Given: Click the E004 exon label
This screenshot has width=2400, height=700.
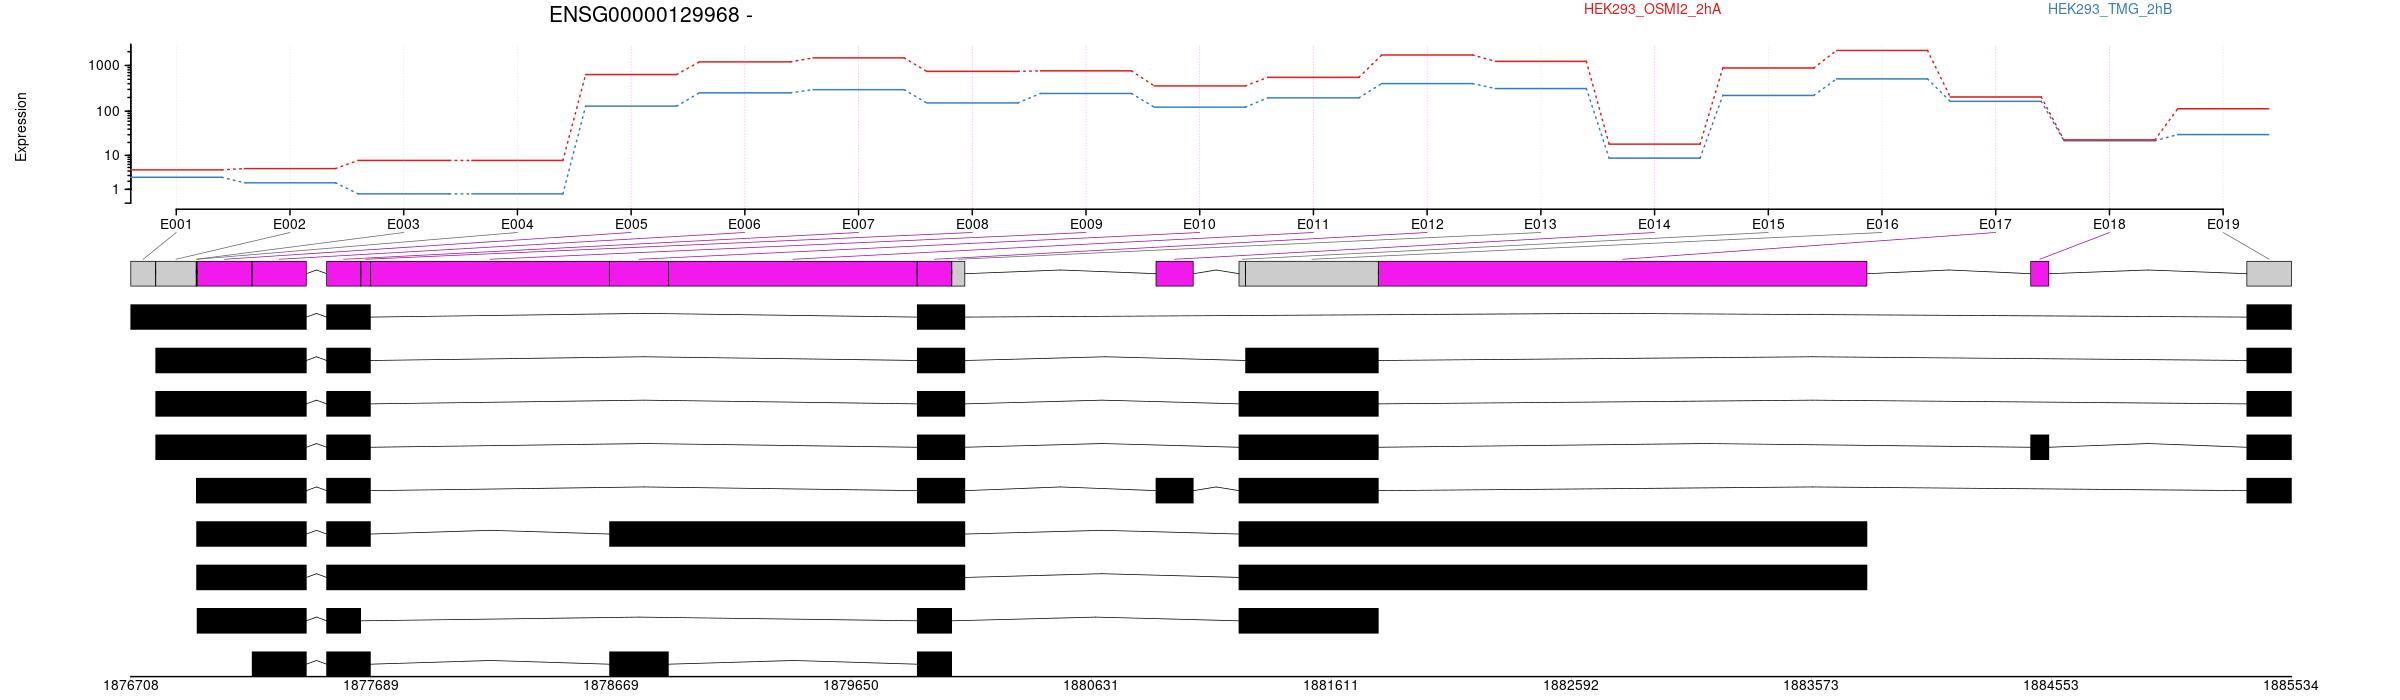Looking at the screenshot, I should 517,225.
